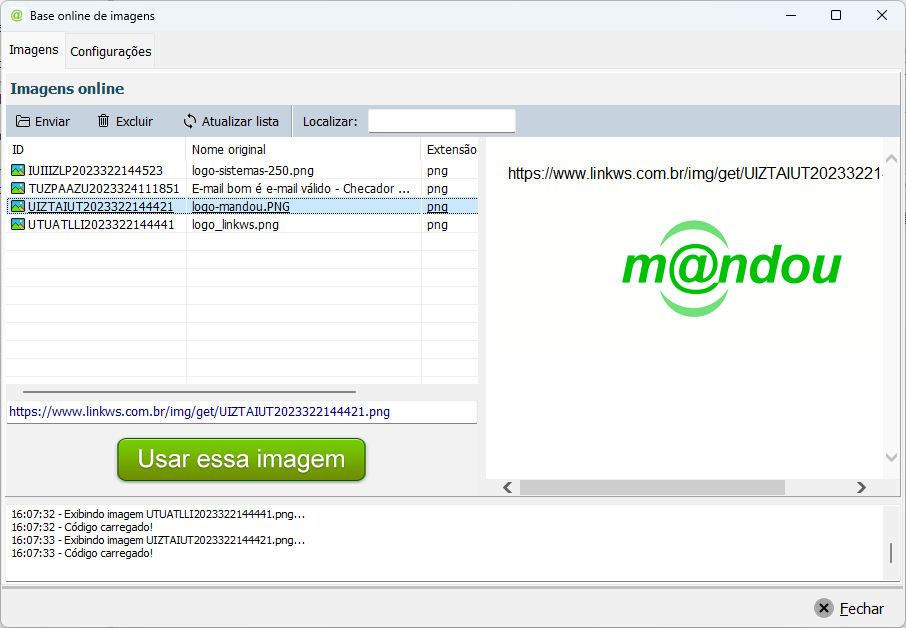Click the @ application icon in title bar
The height and width of the screenshot is (628, 906).
16,16
